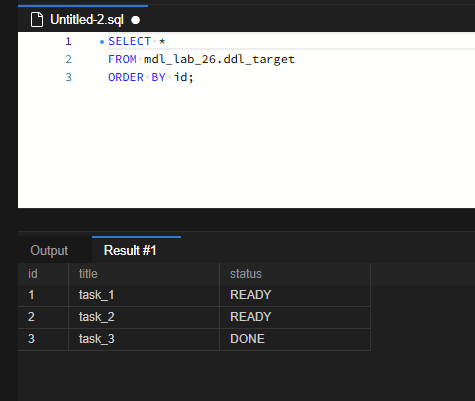This screenshot has width=475, height=401.
Task: Click the id column header
Action: [x=43, y=274]
